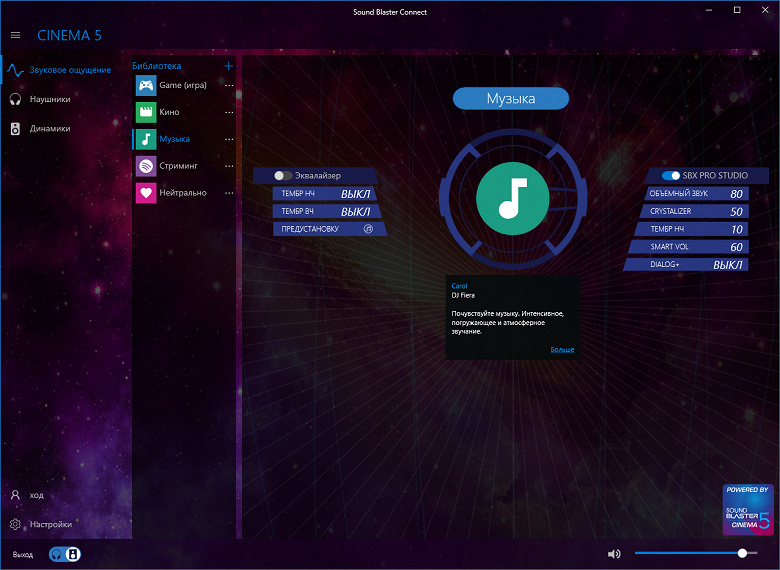Click the ТЕМБР ВЧ ВЫКЛ row
This screenshot has height=570, width=780.
(x=327, y=211)
